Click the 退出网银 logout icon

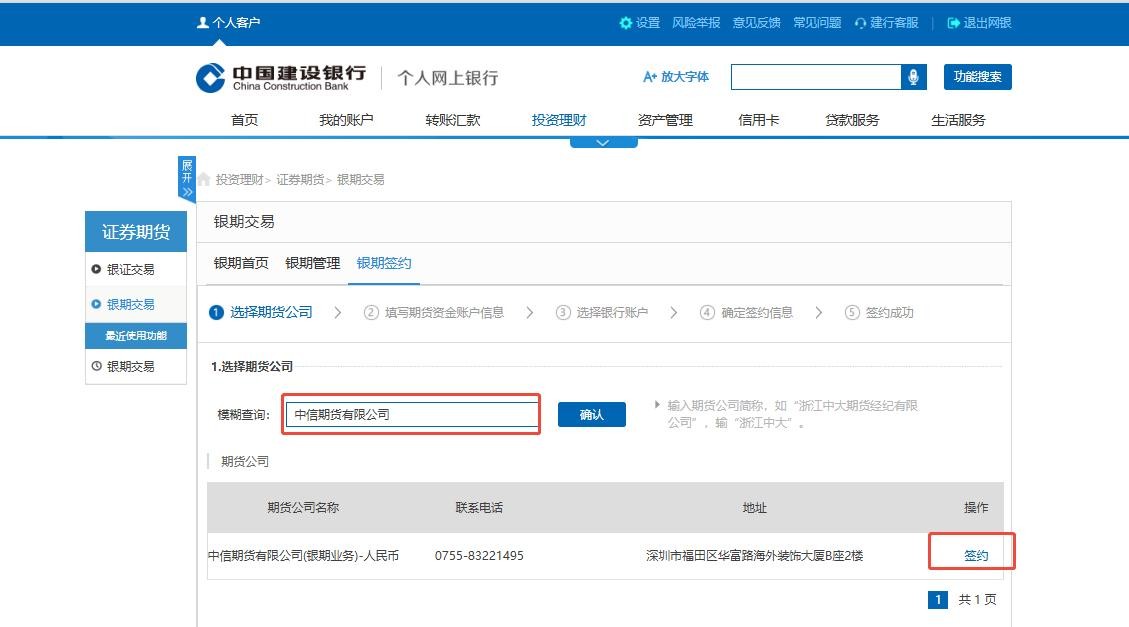(x=953, y=23)
